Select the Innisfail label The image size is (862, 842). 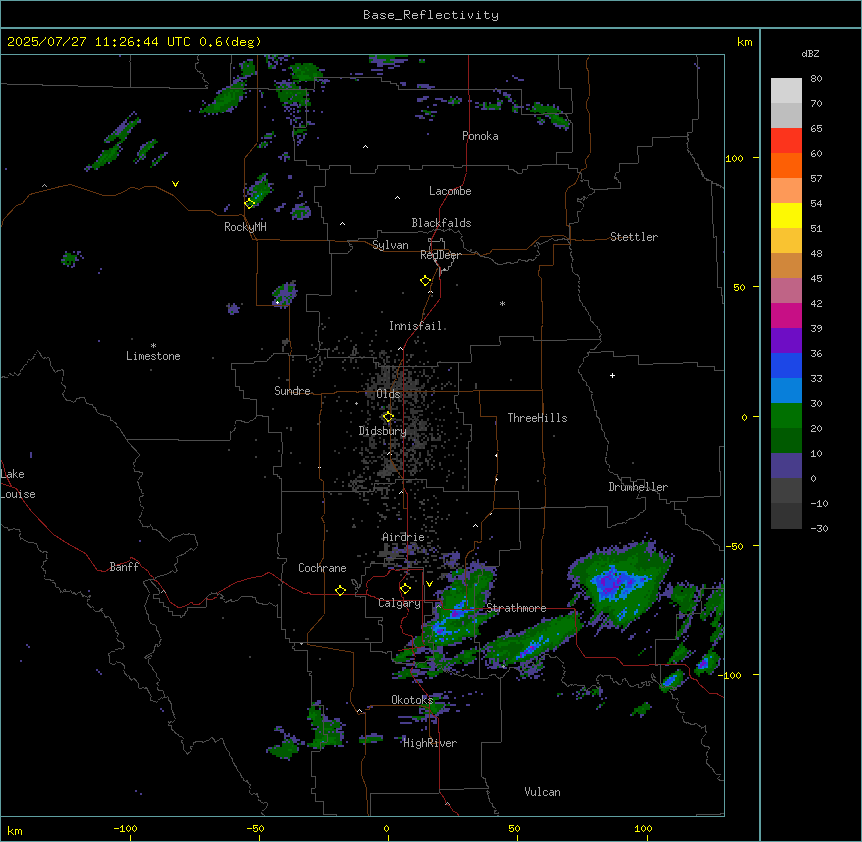click(x=416, y=326)
